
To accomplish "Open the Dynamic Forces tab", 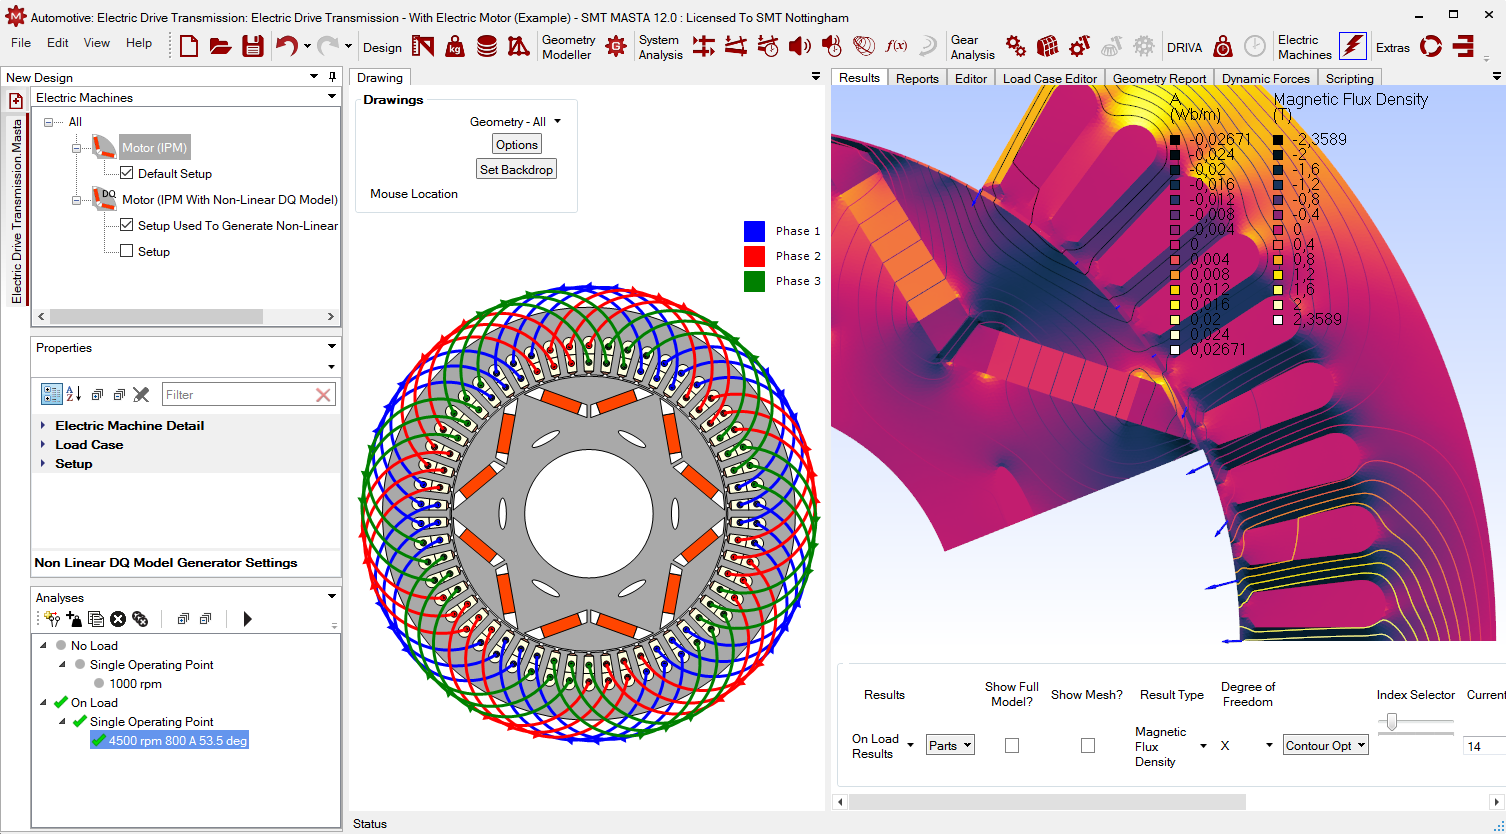I will click(1265, 78).
